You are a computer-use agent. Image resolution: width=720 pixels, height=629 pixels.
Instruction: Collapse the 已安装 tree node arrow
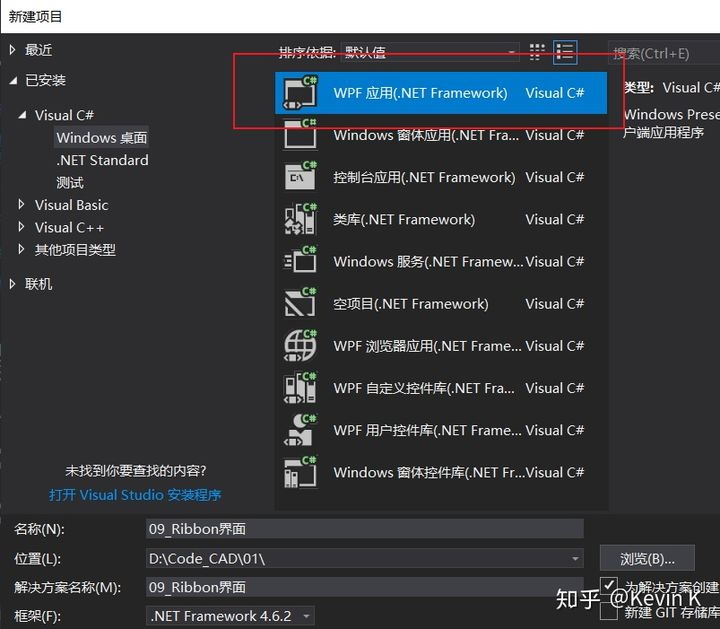pyautogui.click(x=13, y=81)
